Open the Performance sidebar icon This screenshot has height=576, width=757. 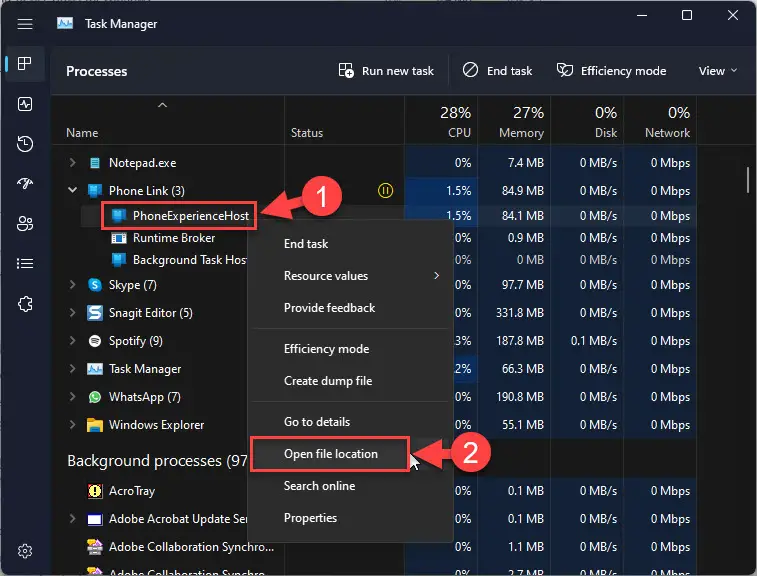[25, 104]
